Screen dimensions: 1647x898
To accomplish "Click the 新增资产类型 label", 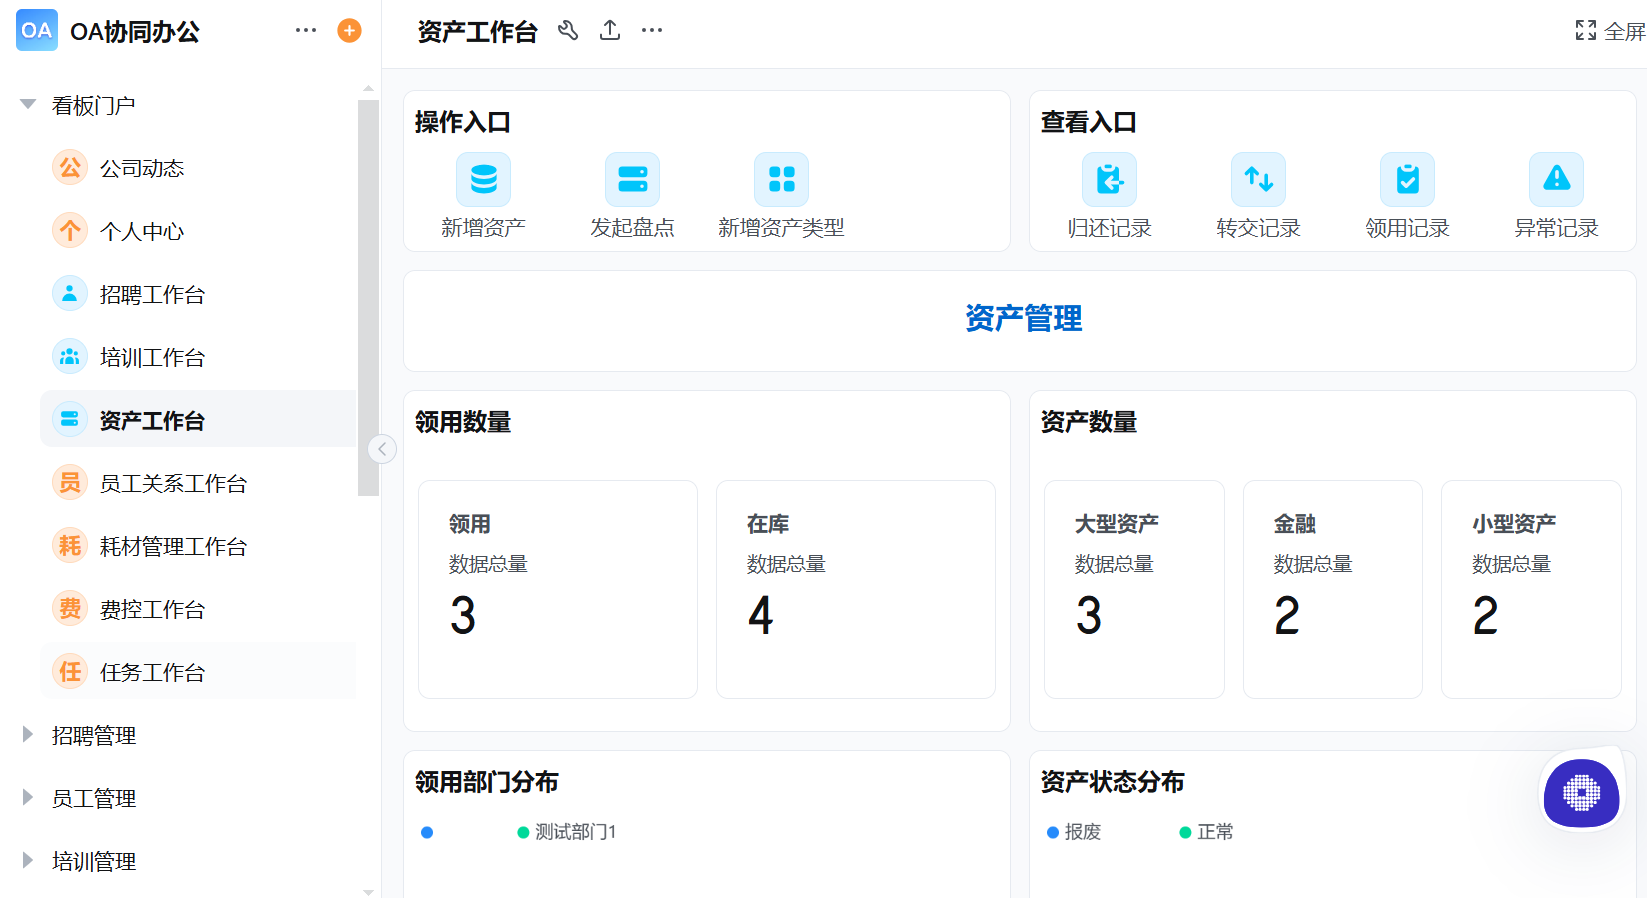I will pyautogui.click(x=781, y=228).
